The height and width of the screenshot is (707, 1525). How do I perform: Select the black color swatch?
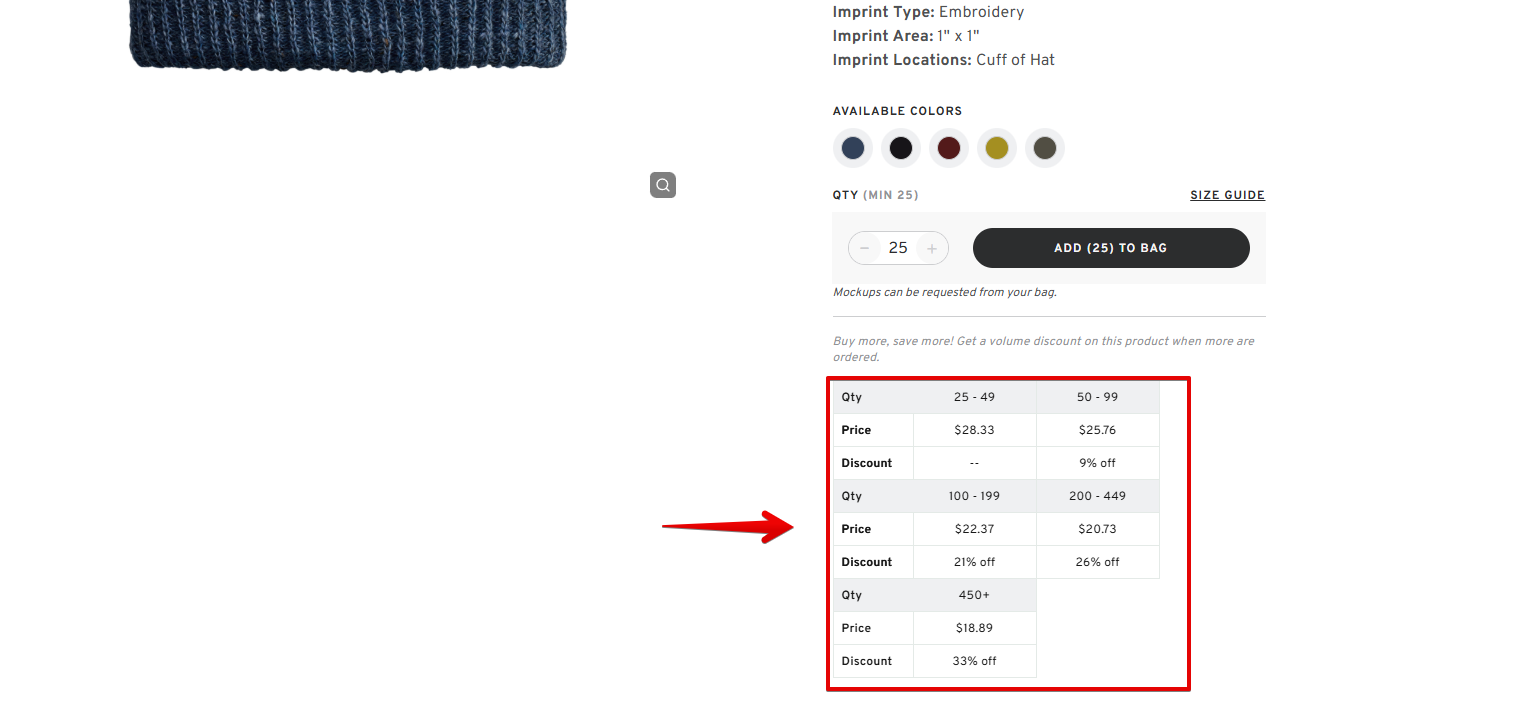[x=901, y=148]
